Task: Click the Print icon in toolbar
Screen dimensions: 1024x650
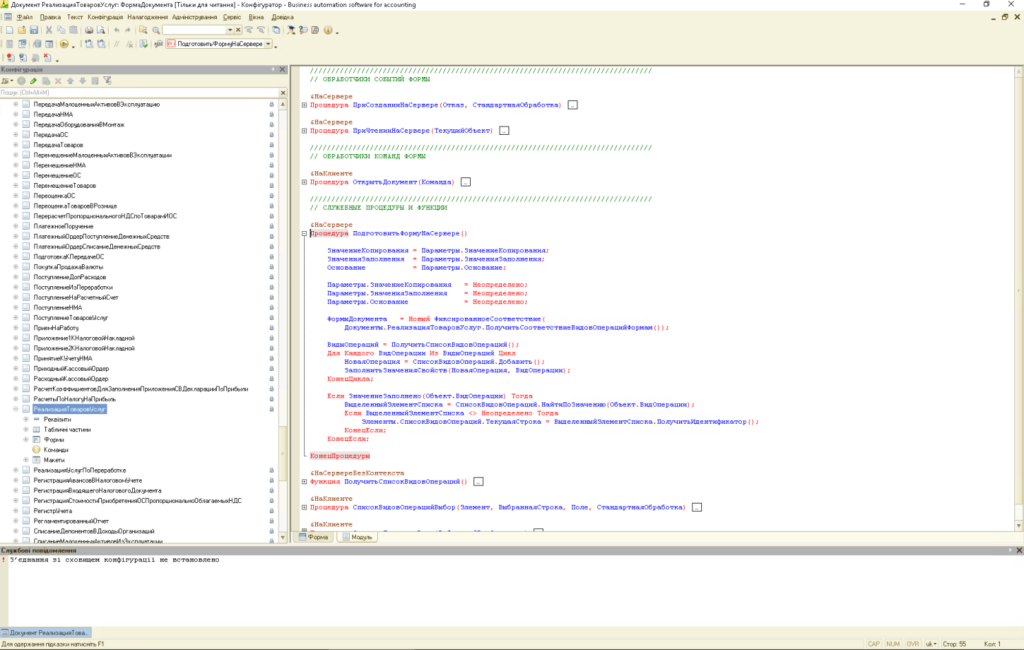Action: tap(88, 31)
